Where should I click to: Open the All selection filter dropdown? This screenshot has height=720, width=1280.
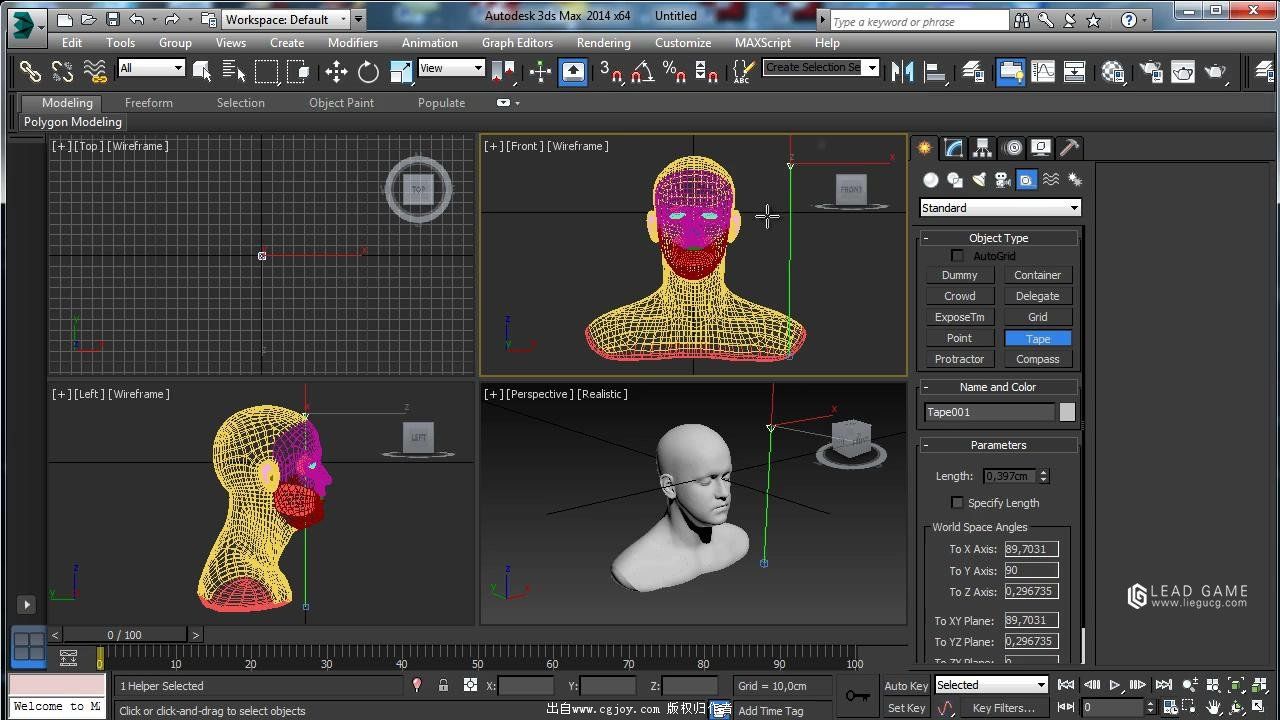(152, 68)
